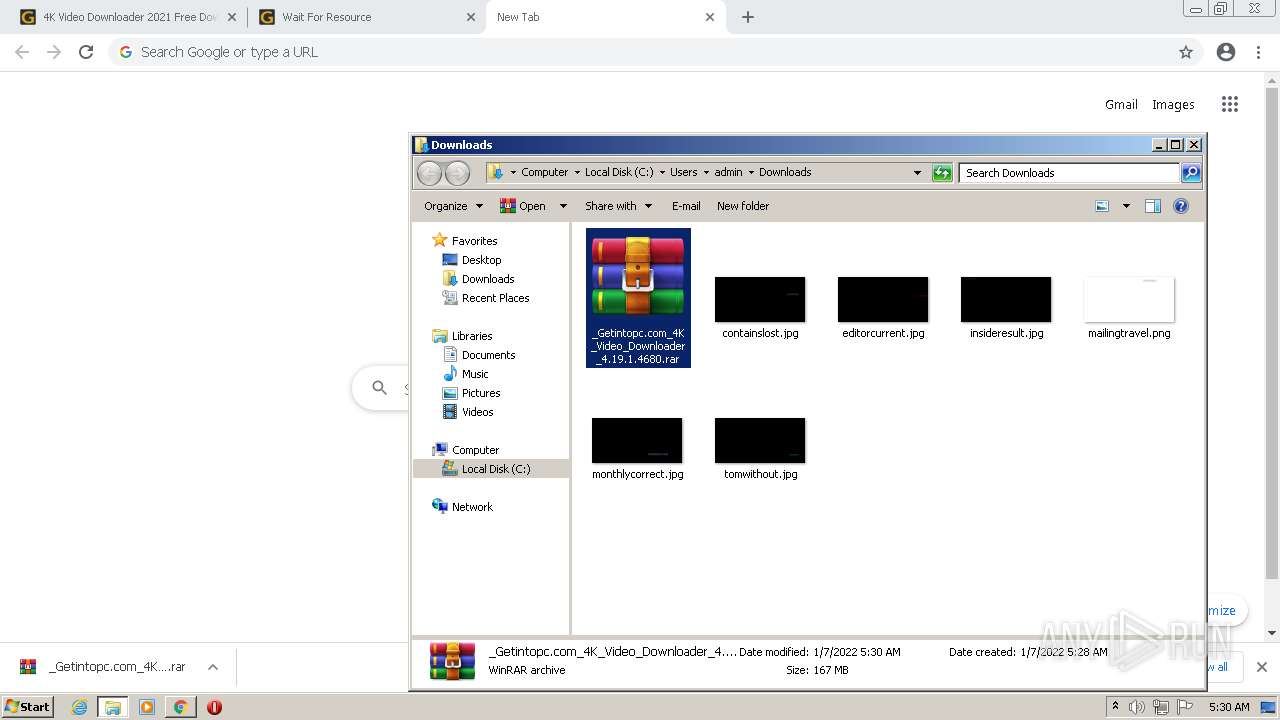Open the view options dropdown arrow
1280x720 pixels.
click(x=1126, y=206)
